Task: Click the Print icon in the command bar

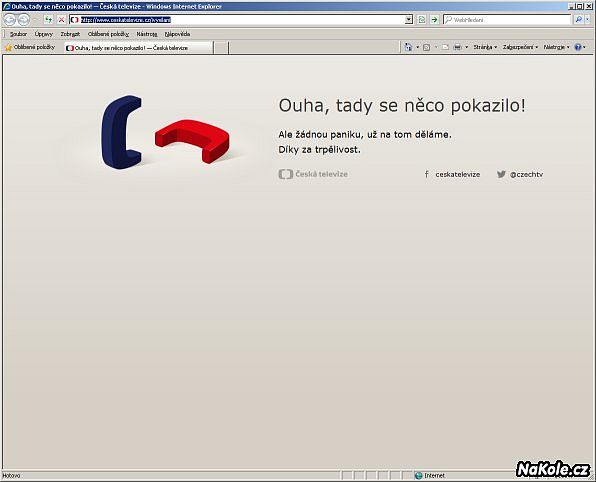Action: click(x=458, y=47)
